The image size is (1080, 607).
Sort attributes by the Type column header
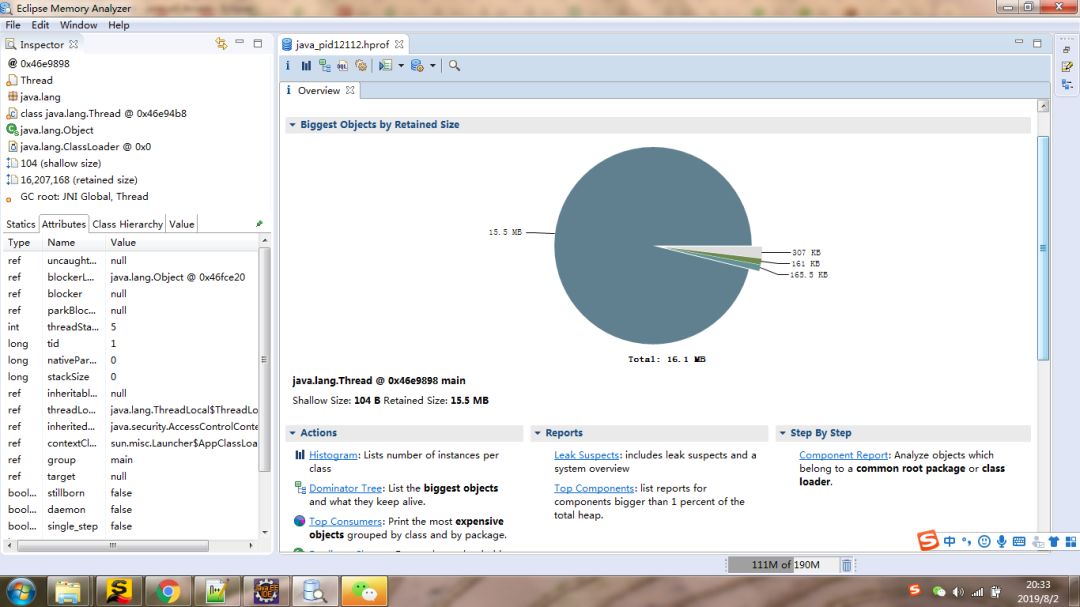[21, 243]
